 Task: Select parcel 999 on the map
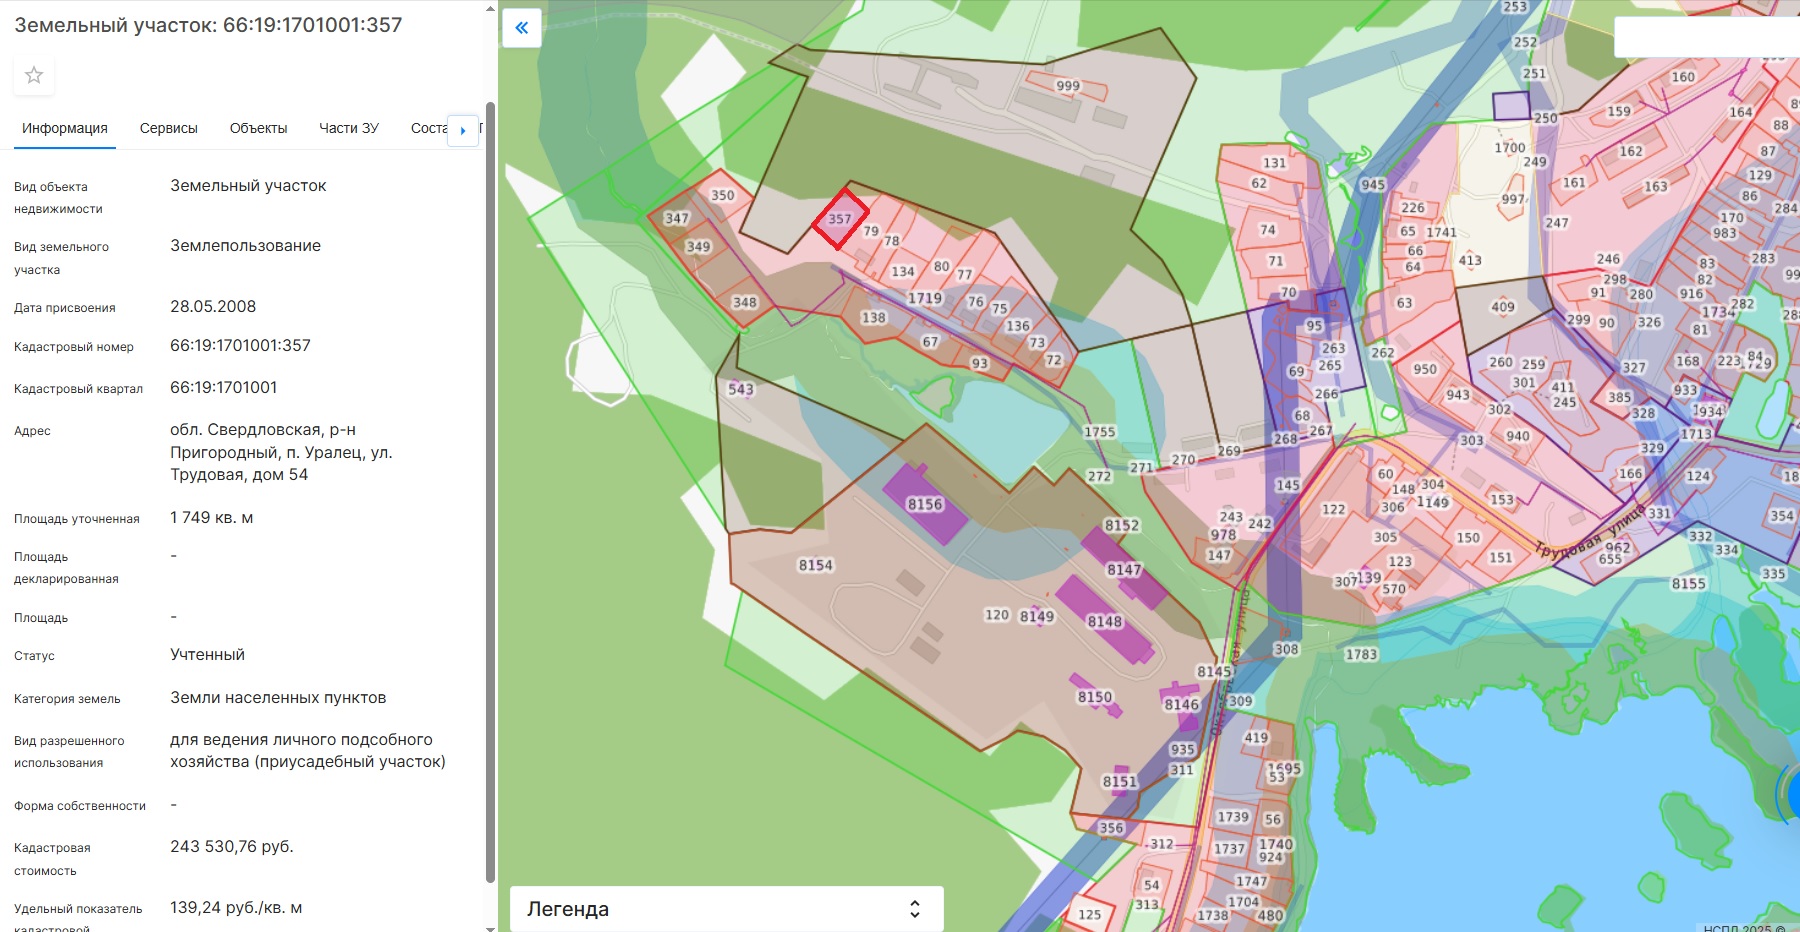[1068, 86]
